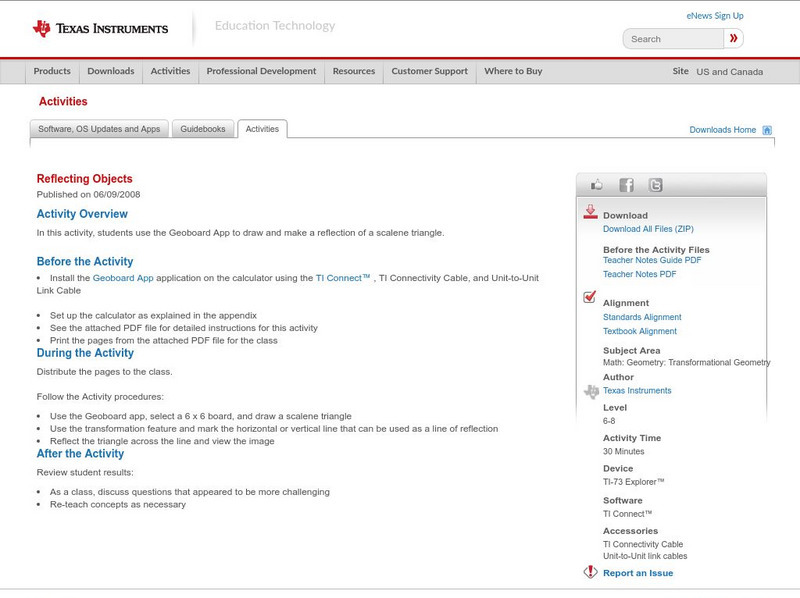Open the Resources menu
Image resolution: width=800 pixels, height=598 pixels.
click(x=354, y=71)
